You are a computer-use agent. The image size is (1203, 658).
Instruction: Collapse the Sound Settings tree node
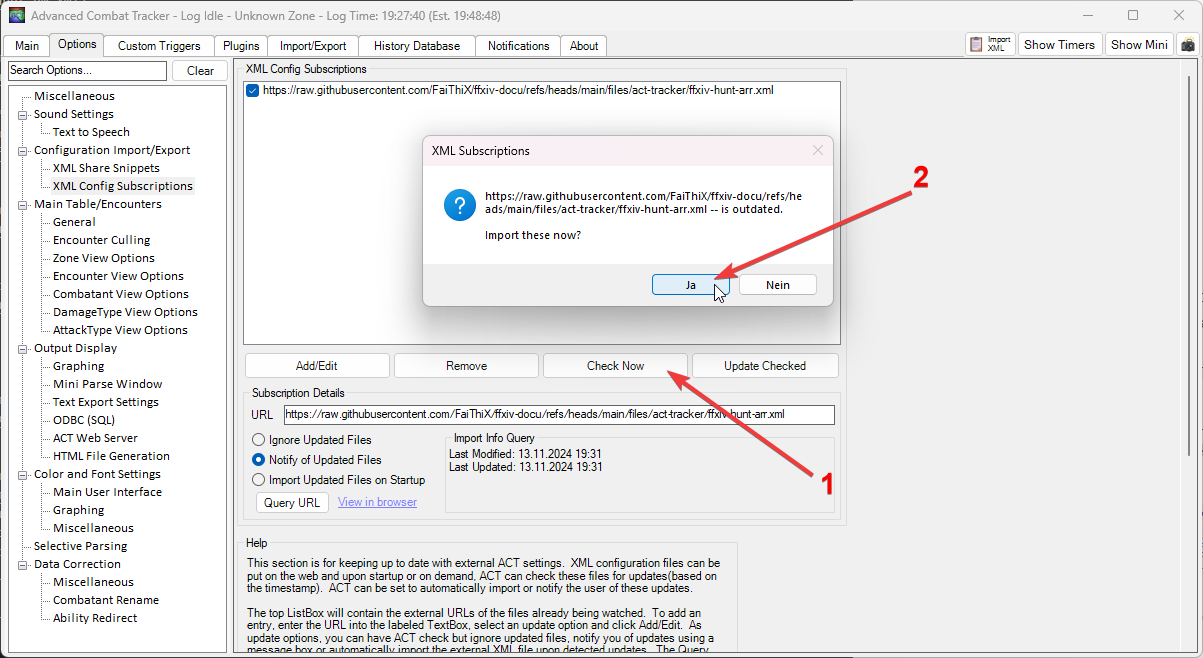(23, 114)
